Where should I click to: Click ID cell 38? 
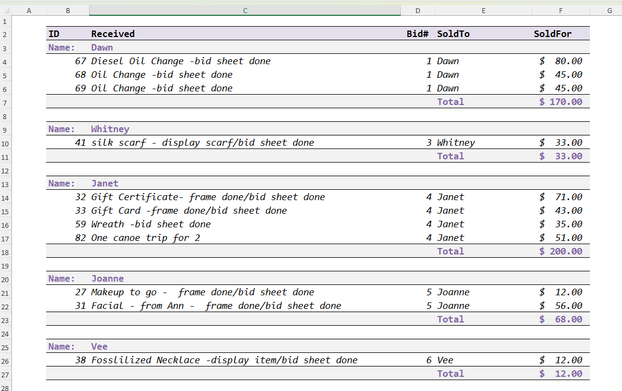pos(68,360)
